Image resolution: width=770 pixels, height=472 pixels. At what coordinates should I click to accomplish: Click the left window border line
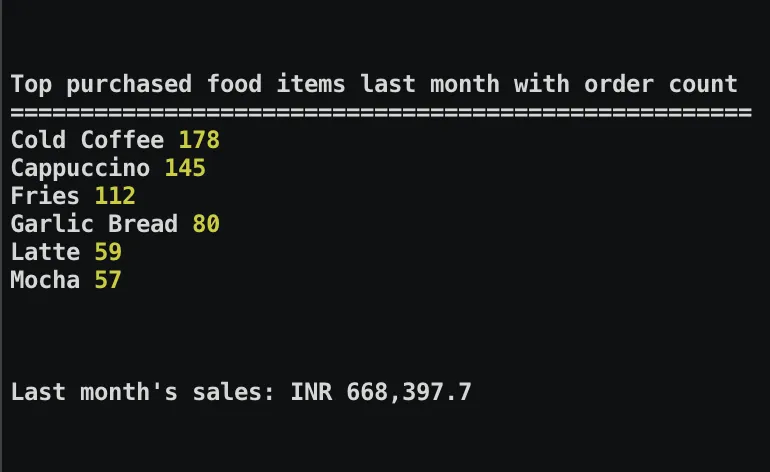pos(1,236)
